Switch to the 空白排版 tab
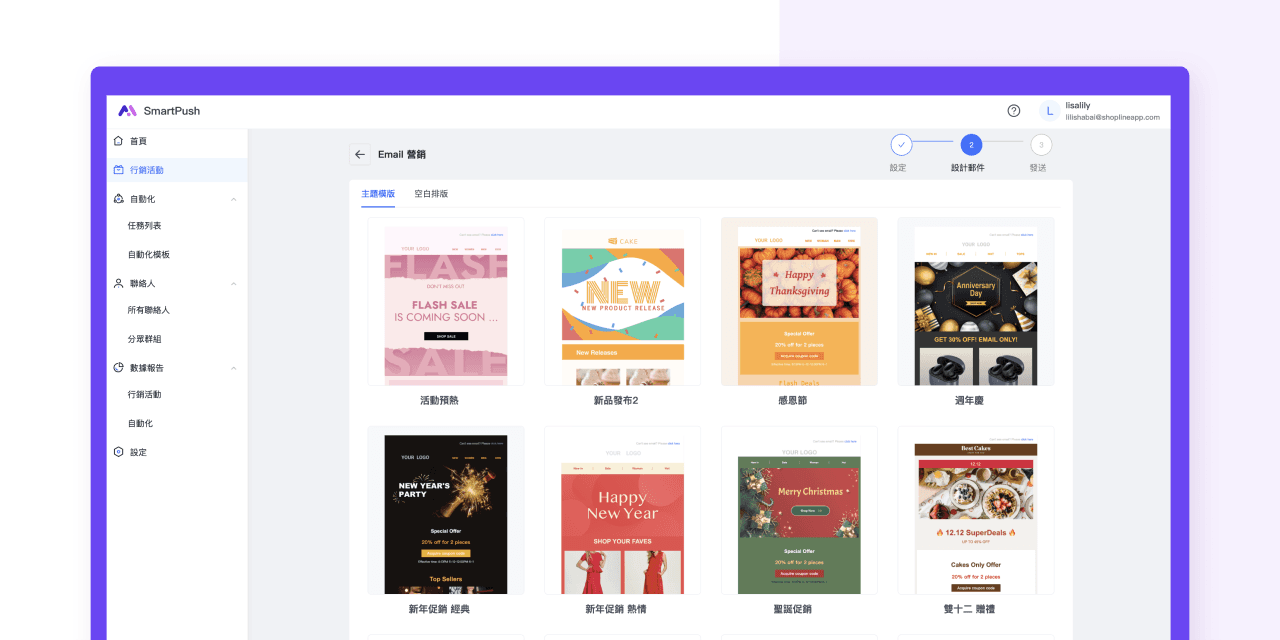The height and width of the screenshot is (640, 1280). coord(431,194)
